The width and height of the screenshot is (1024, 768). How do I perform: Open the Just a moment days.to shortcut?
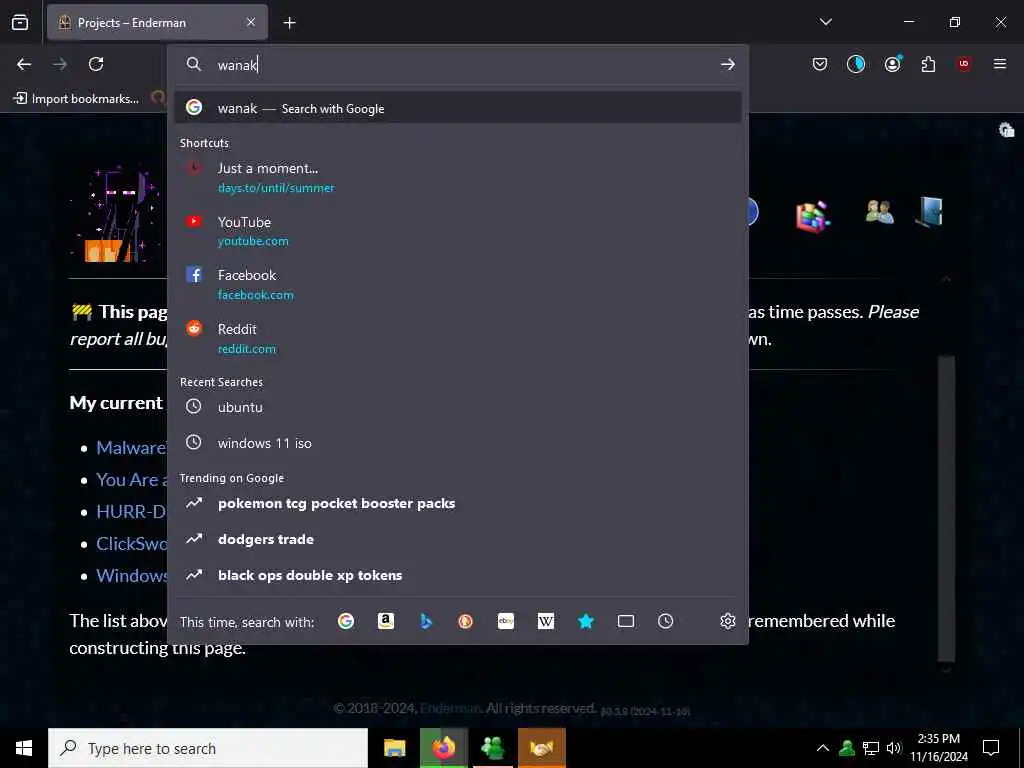pyautogui.click(x=458, y=178)
